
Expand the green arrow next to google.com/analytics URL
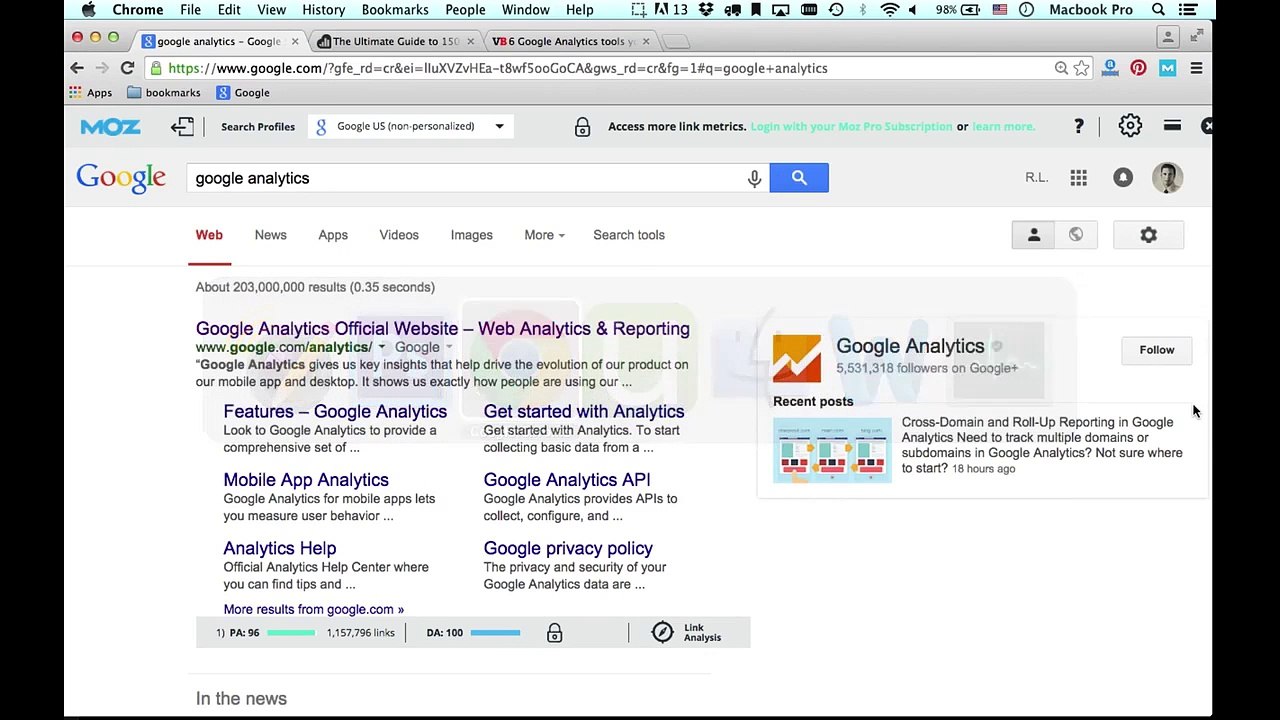[x=382, y=348]
